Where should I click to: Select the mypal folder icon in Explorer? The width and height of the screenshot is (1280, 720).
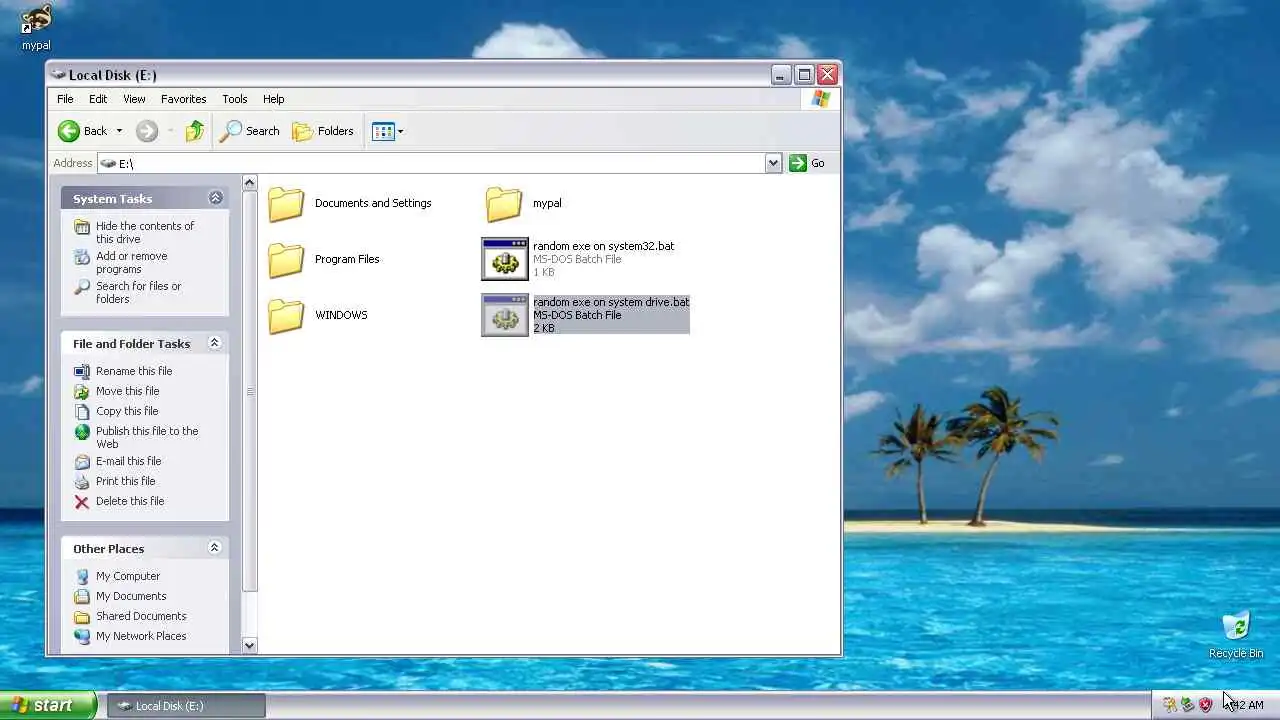point(504,203)
